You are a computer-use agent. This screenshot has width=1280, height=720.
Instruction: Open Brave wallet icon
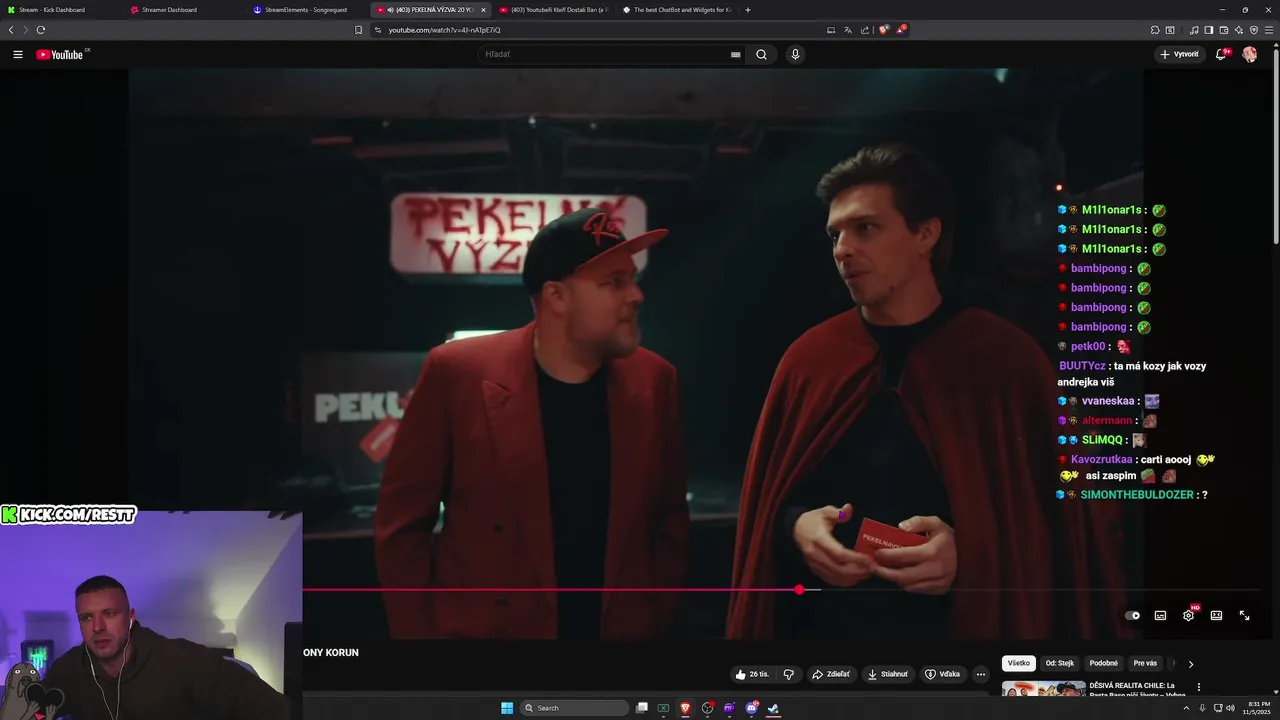tap(1223, 30)
